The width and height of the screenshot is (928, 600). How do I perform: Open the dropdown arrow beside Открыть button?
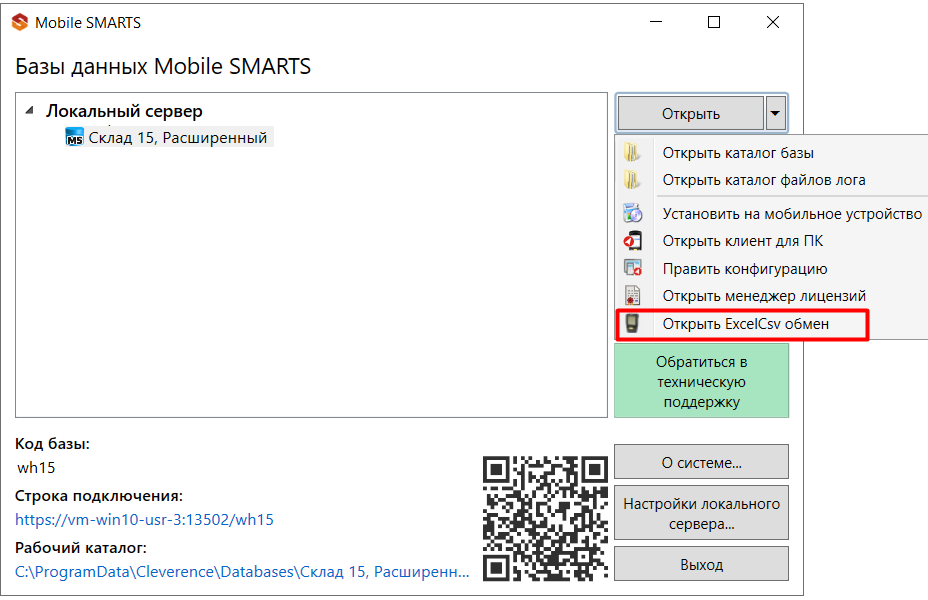[775, 113]
